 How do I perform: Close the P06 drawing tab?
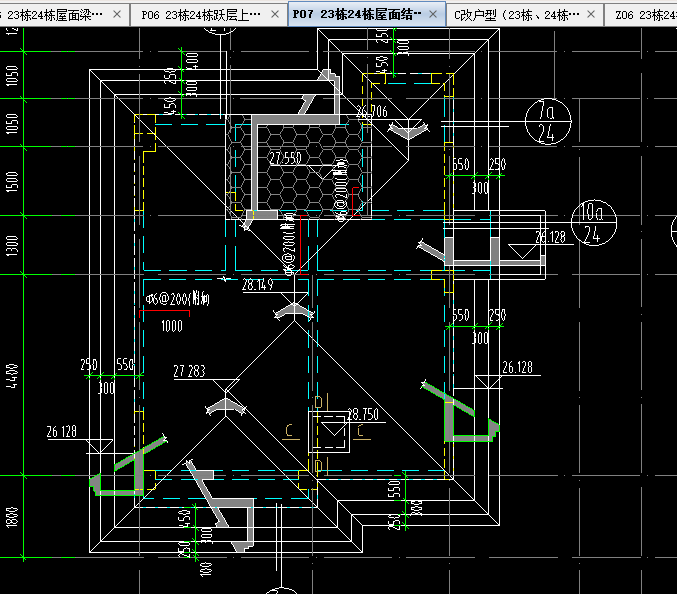pyautogui.click(x=276, y=15)
